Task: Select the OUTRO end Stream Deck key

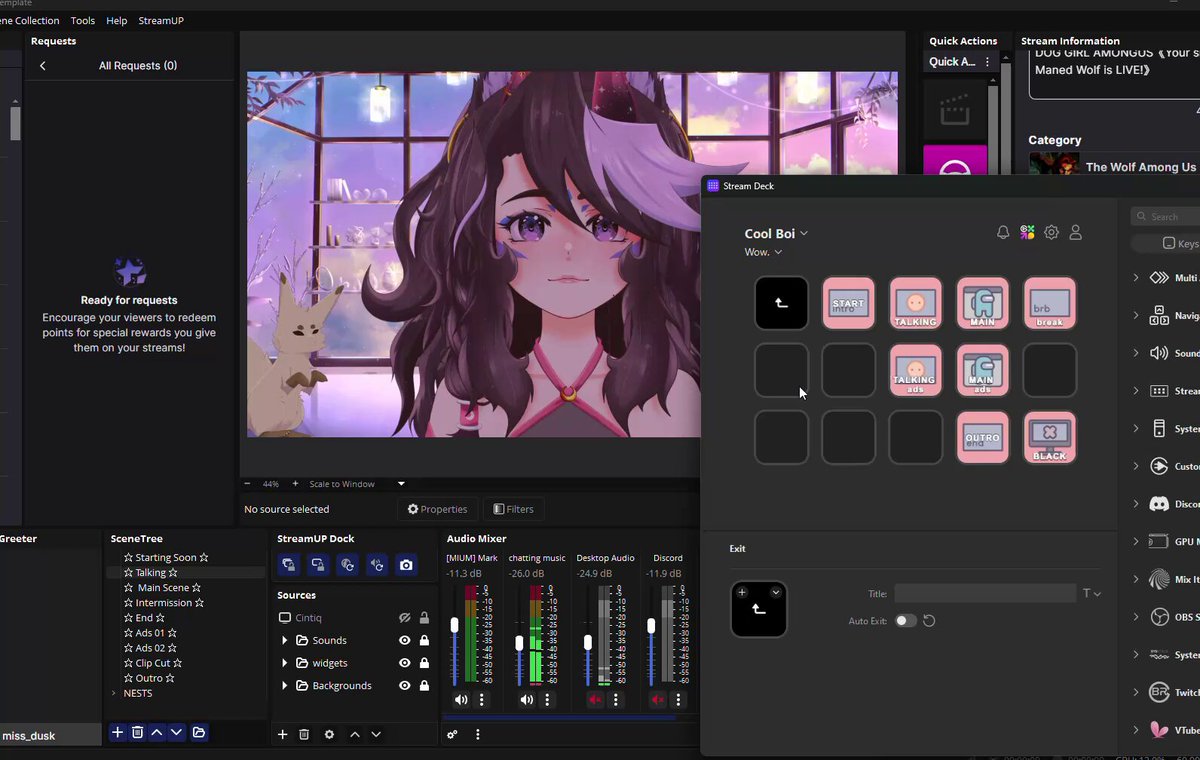Action: point(983,437)
